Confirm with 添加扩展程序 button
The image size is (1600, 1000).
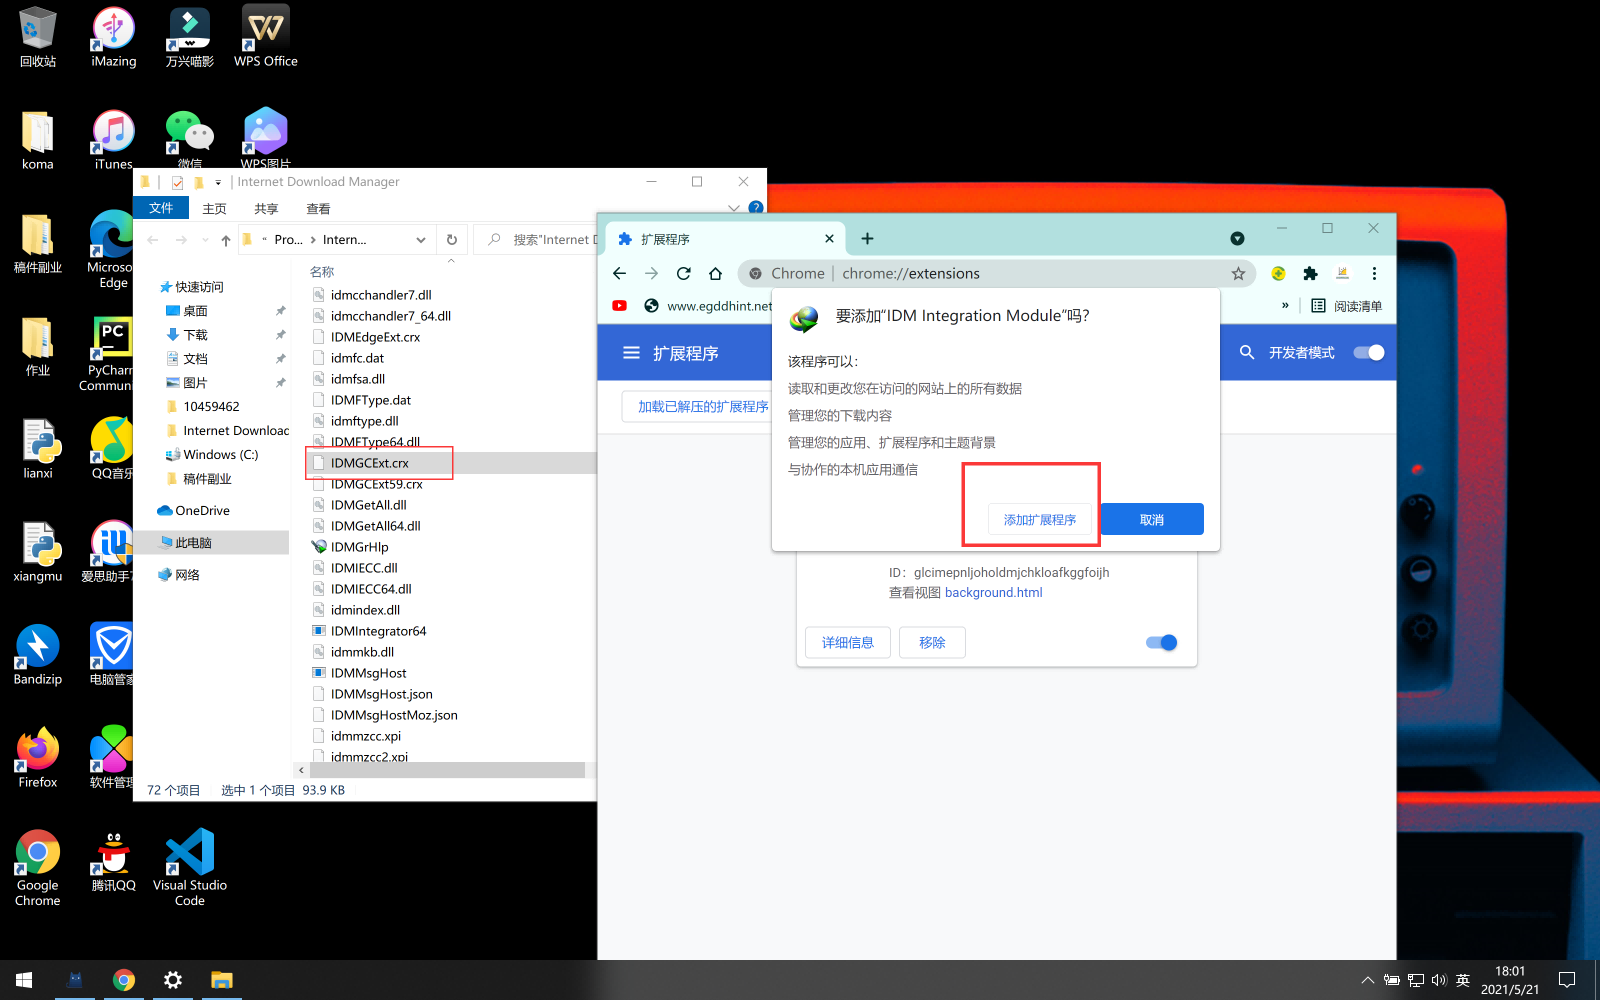tap(1040, 520)
